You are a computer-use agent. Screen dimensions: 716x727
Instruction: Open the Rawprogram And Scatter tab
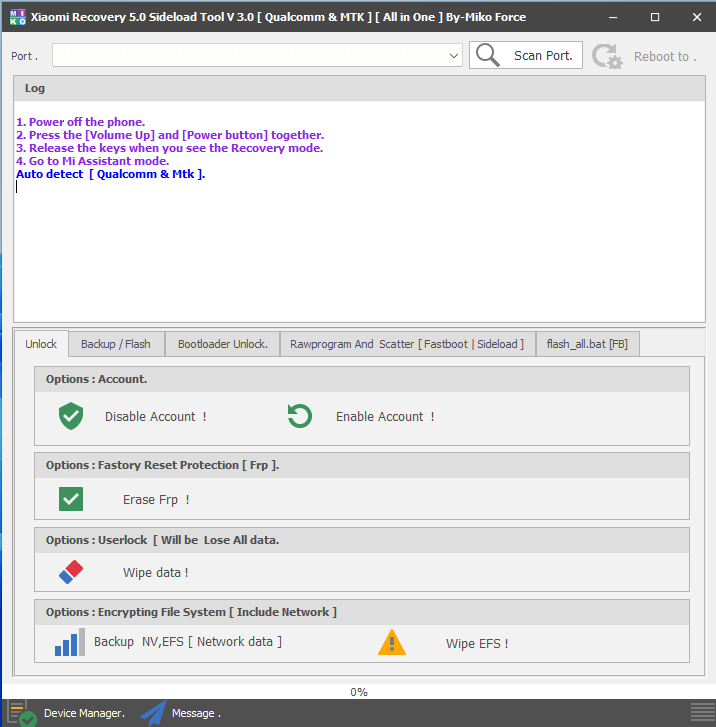click(407, 344)
